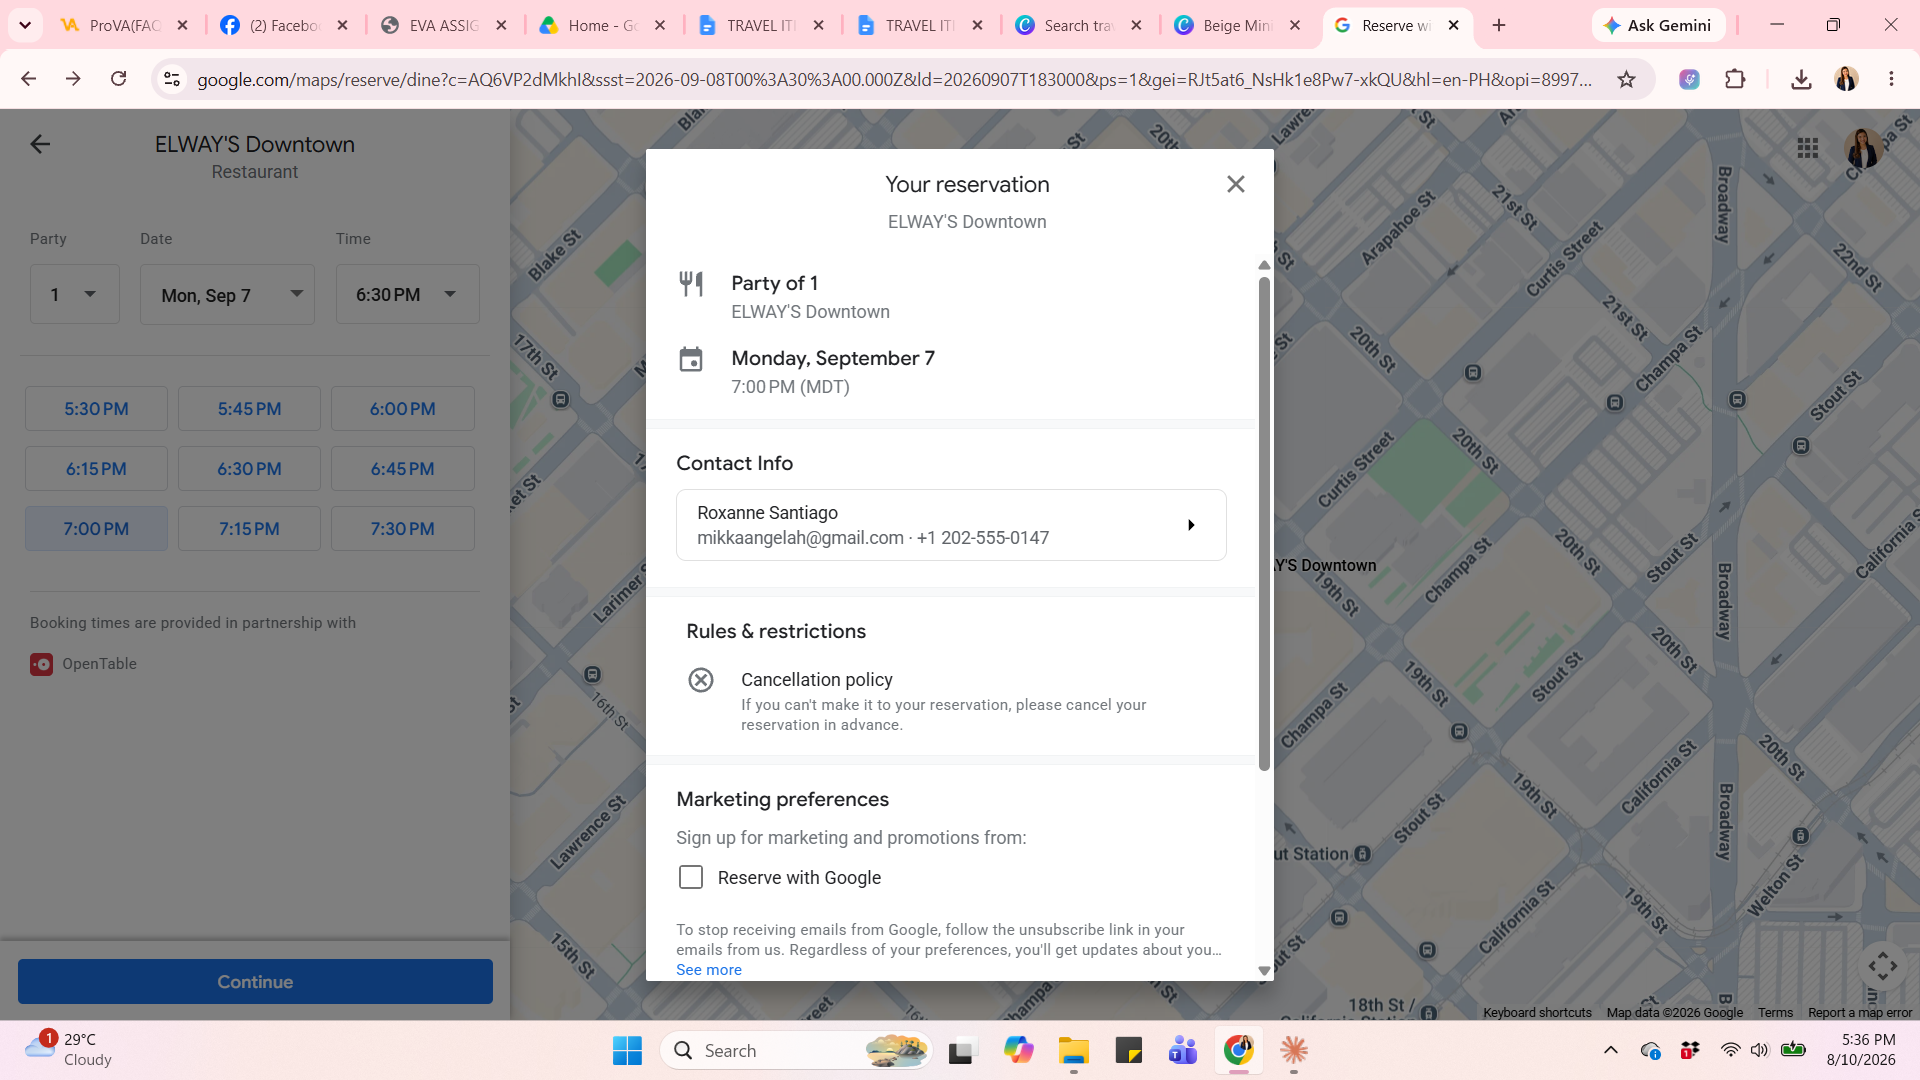This screenshot has height=1080, width=1920.
Task: Select the 5:45 PM time slot
Action: coord(249,409)
